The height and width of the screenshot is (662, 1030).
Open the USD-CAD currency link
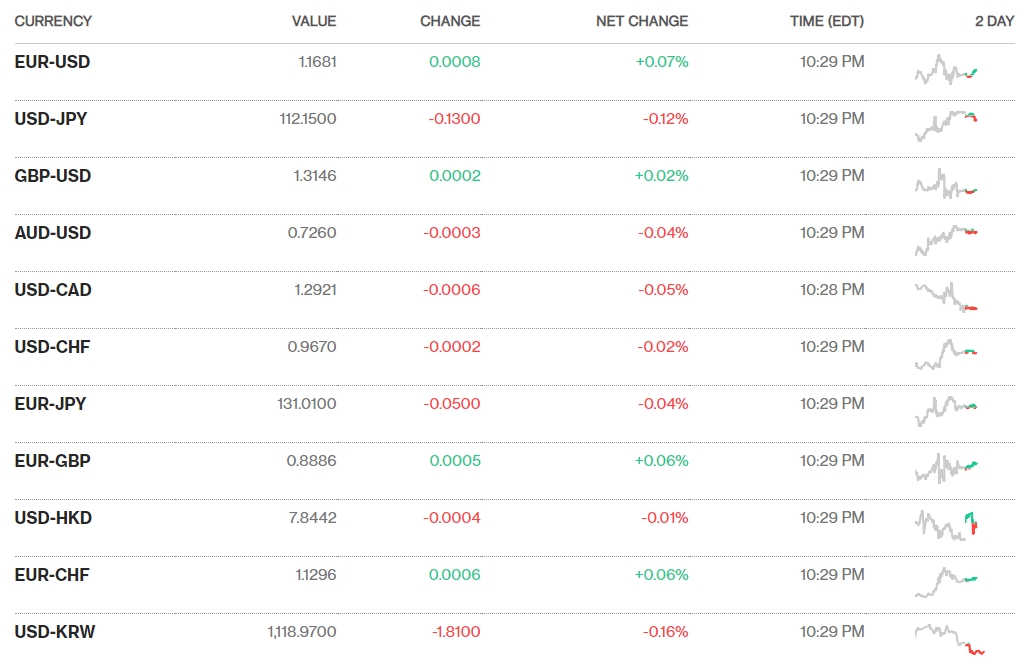(53, 290)
